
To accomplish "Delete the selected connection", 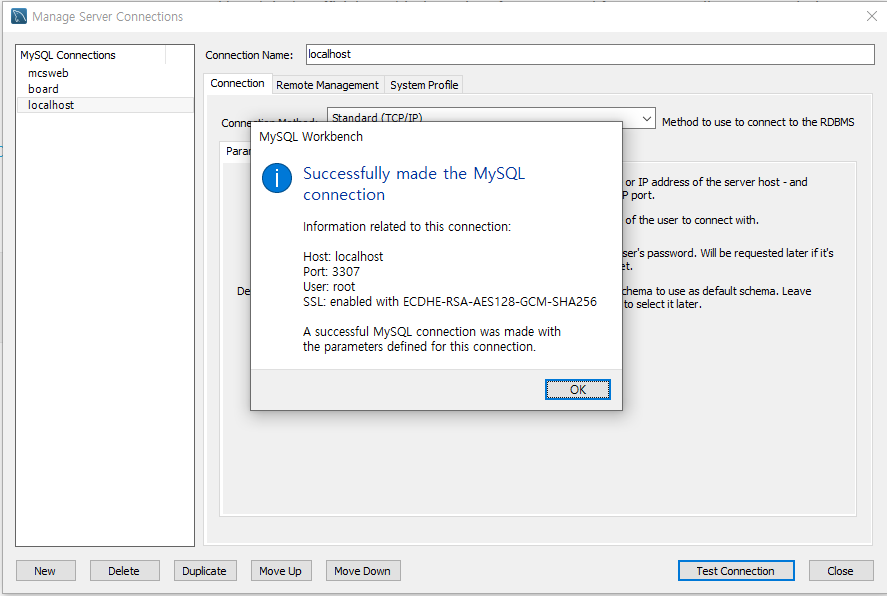I will pos(124,571).
